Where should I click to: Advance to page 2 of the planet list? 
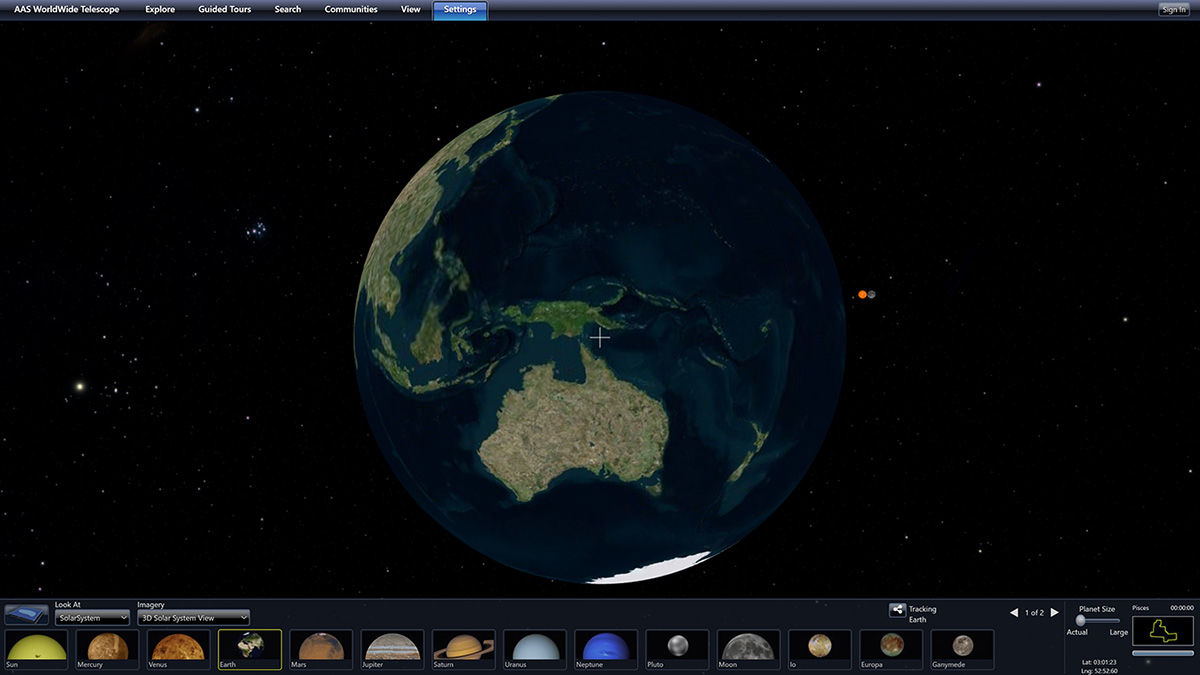click(x=1054, y=612)
